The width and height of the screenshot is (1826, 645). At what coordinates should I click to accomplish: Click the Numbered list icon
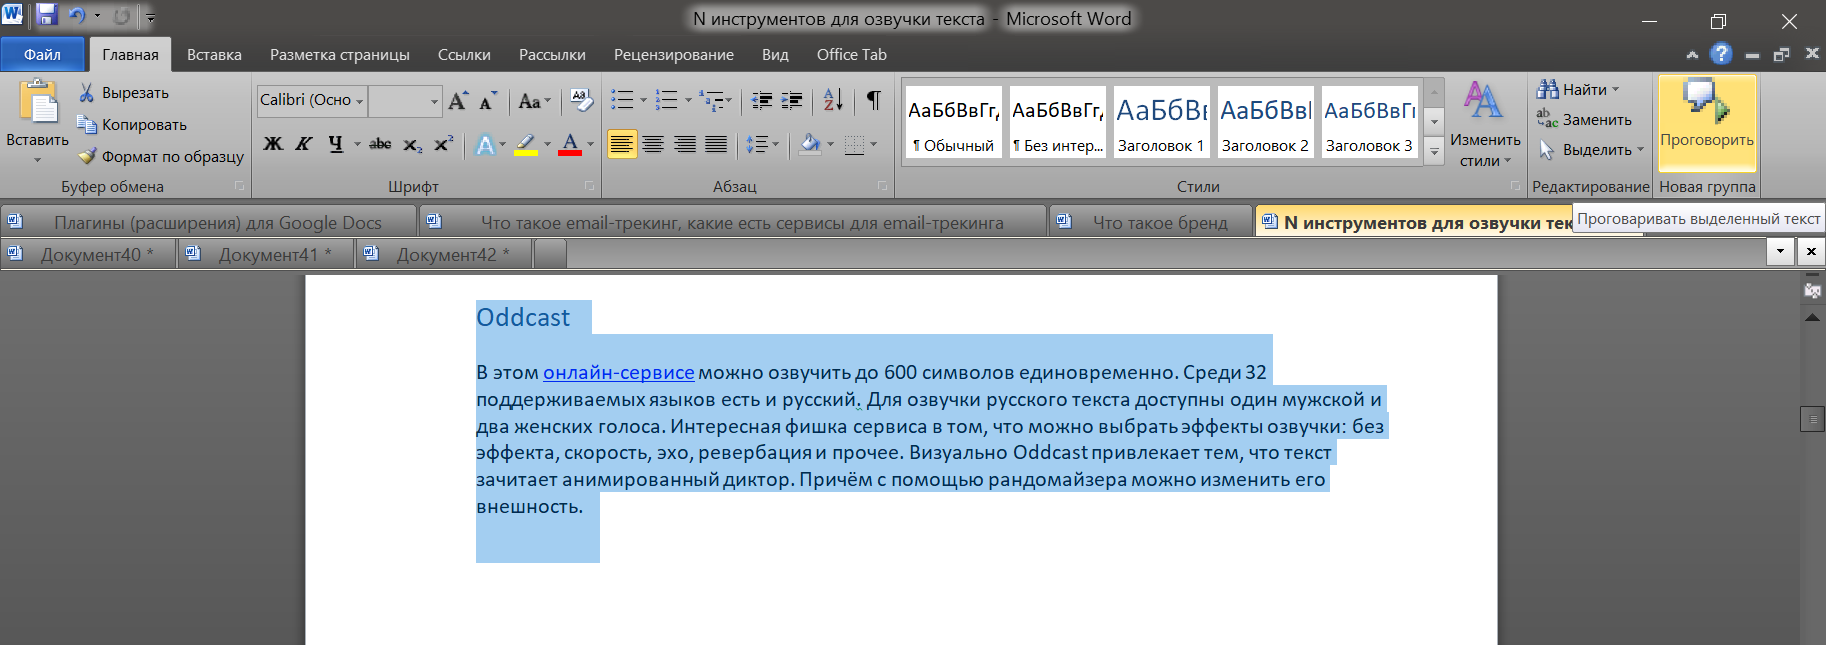(x=666, y=100)
